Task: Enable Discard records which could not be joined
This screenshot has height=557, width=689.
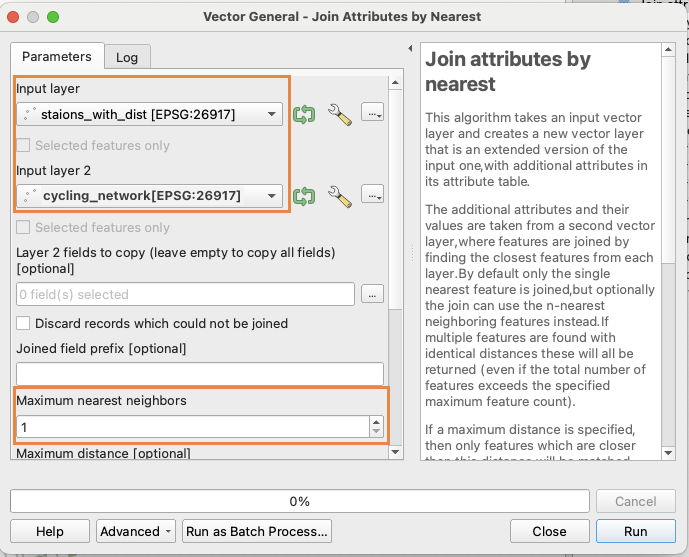Action: pos(24,323)
